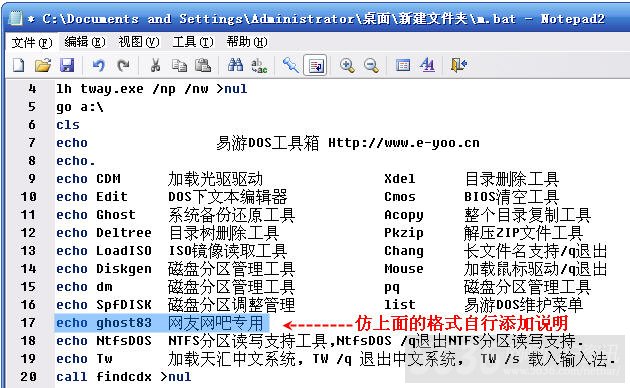Open the 文件(F) menu

tap(32, 42)
